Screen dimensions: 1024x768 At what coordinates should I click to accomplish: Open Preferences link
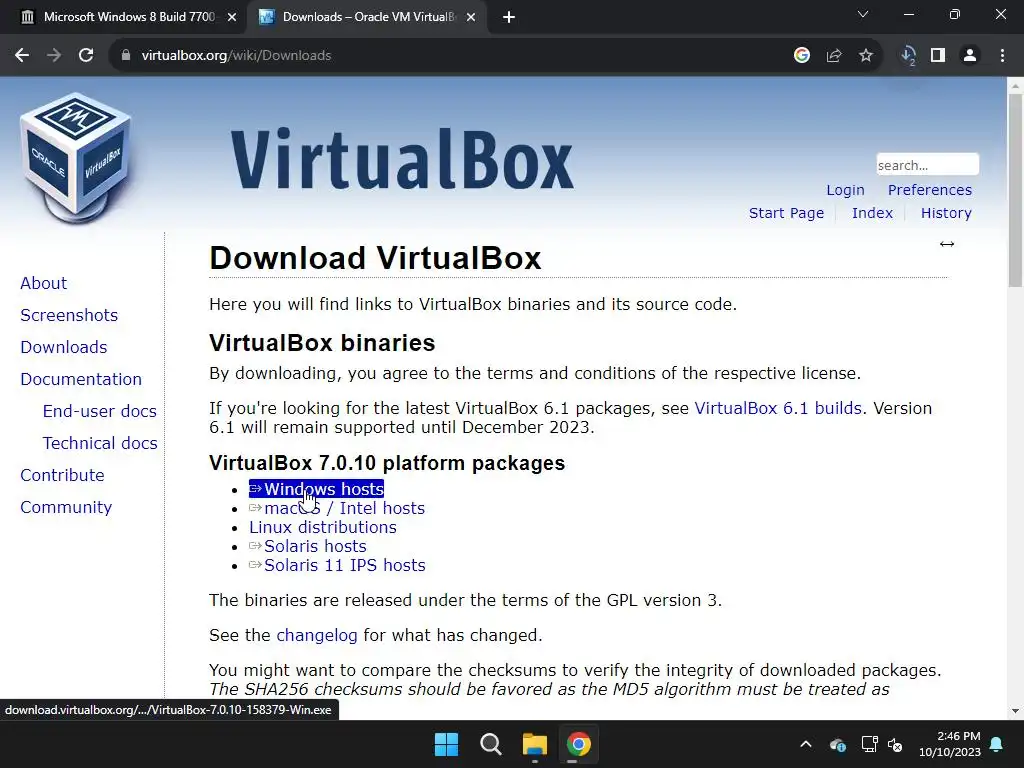(x=929, y=190)
